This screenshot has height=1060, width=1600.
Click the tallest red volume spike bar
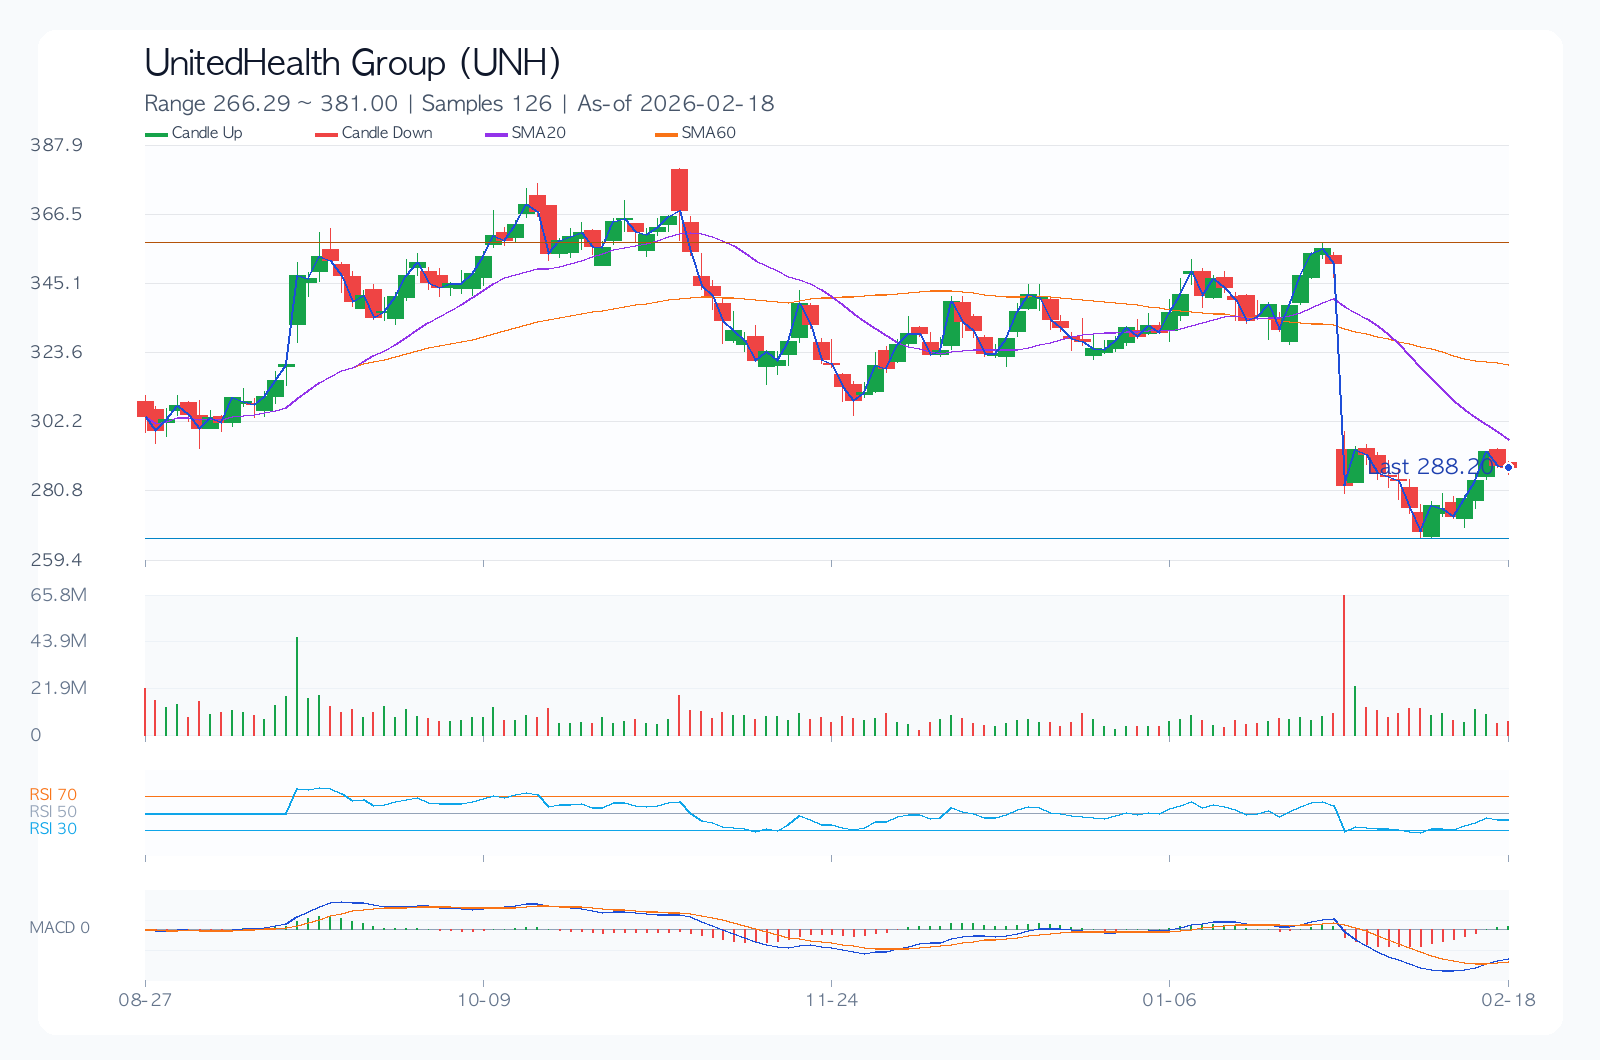click(1344, 665)
